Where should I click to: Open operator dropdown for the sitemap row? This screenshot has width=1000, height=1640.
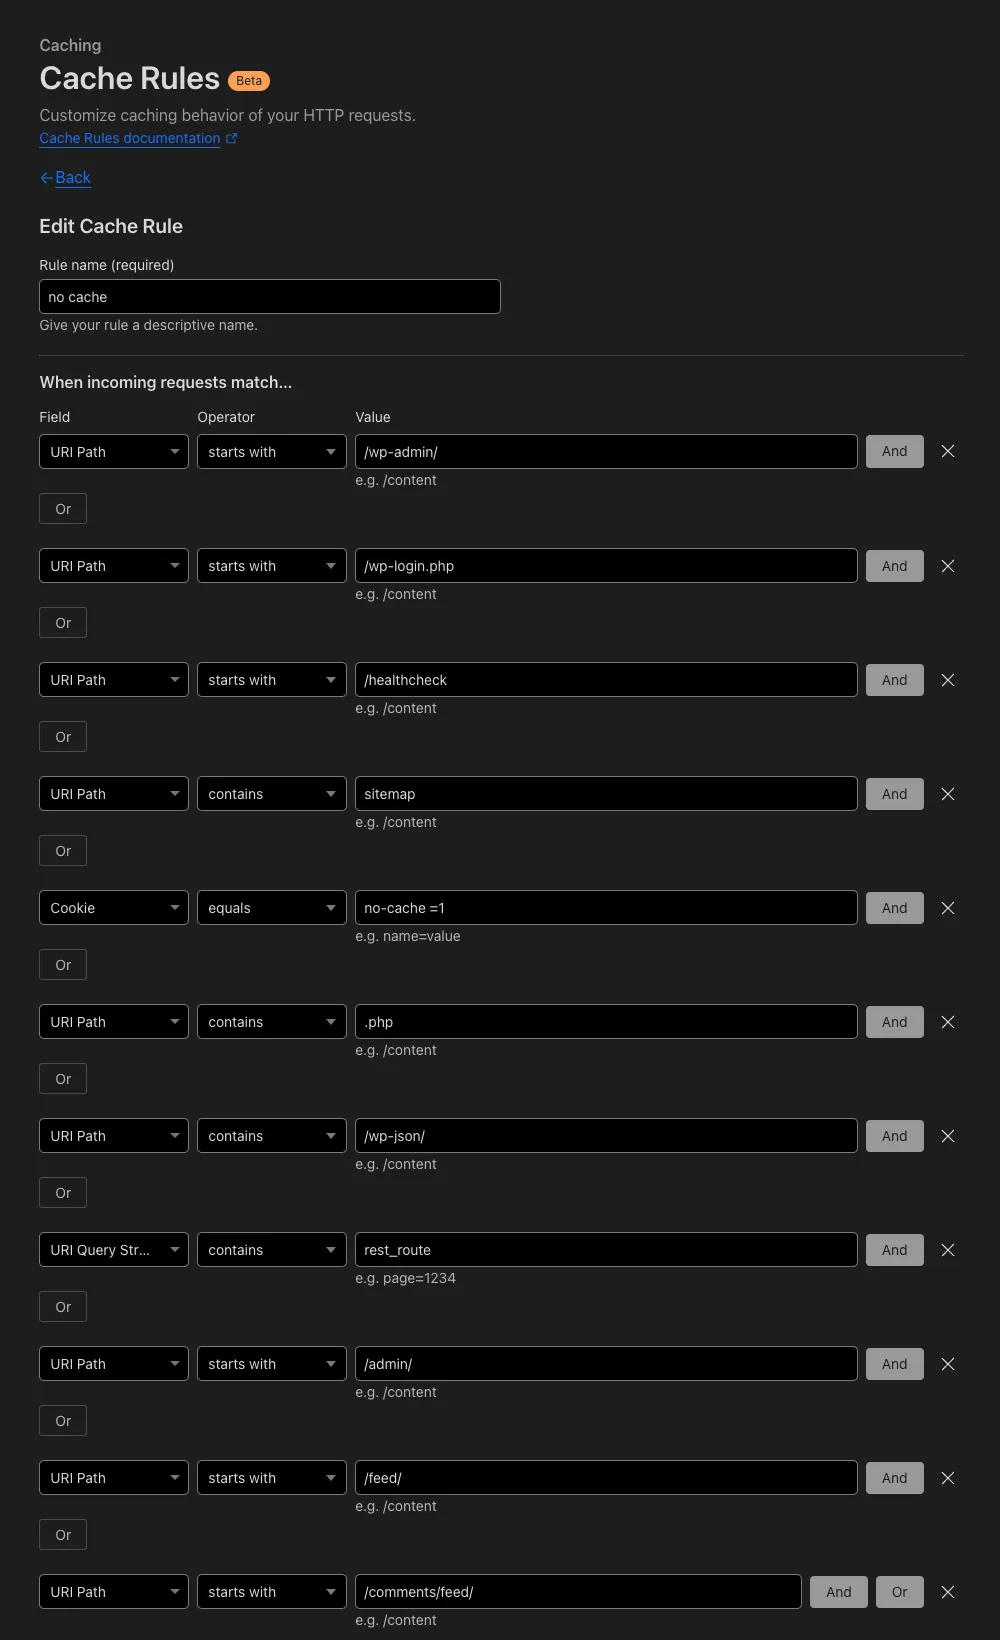[271, 794]
